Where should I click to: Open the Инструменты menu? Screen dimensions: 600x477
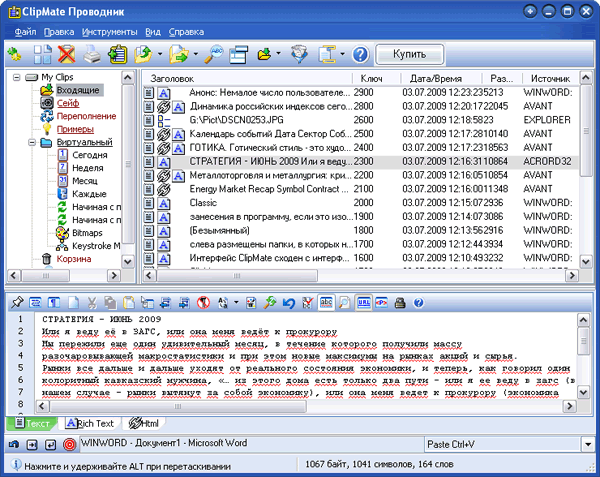(x=109, y=32)
